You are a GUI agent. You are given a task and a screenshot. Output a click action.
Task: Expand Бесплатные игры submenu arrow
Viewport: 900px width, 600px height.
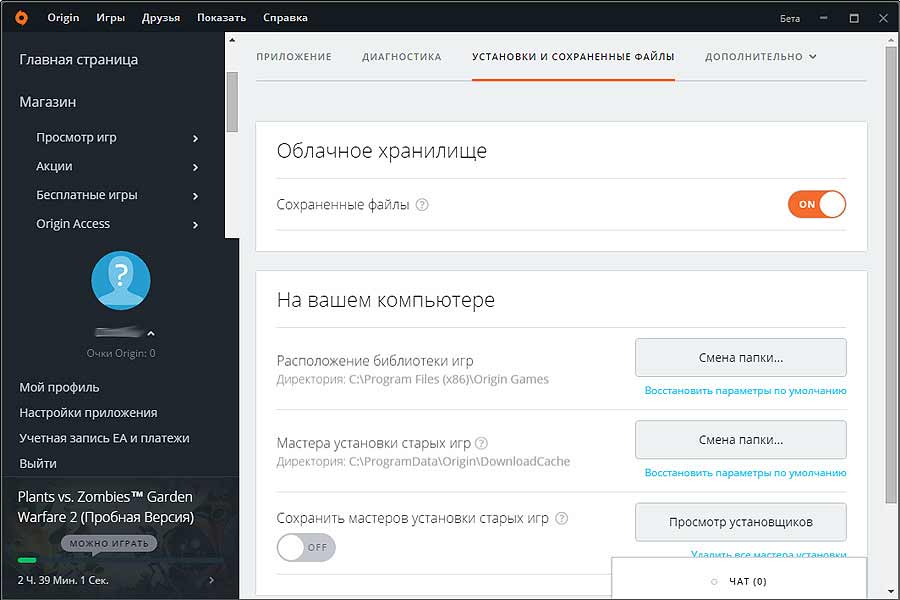tap(195, 196)
